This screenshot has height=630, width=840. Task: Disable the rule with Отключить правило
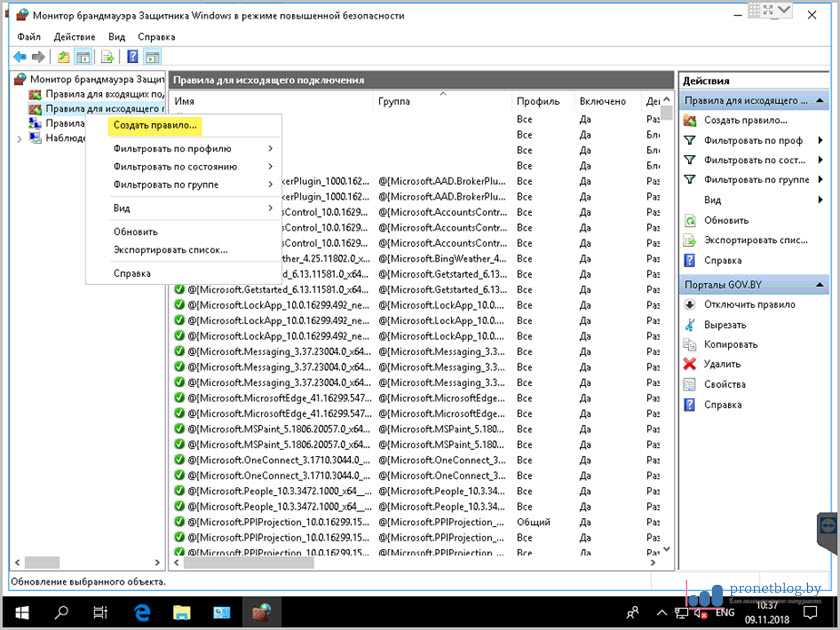[749, 305]
